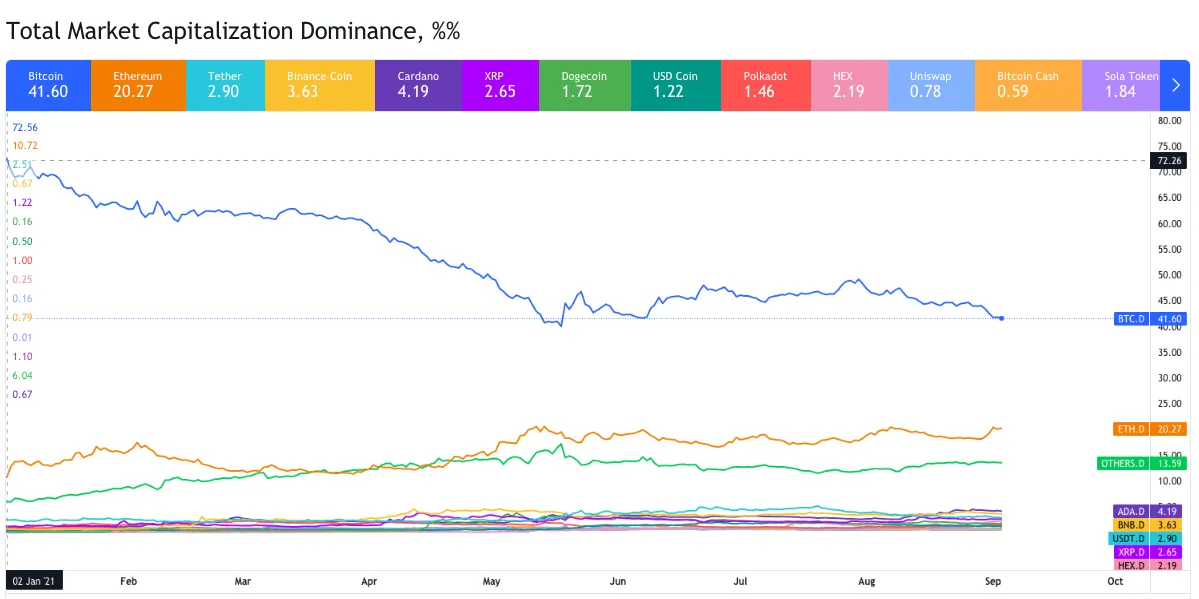Pick the pink HEX tile
1199x599 pixels.
(x=849, y=85)
